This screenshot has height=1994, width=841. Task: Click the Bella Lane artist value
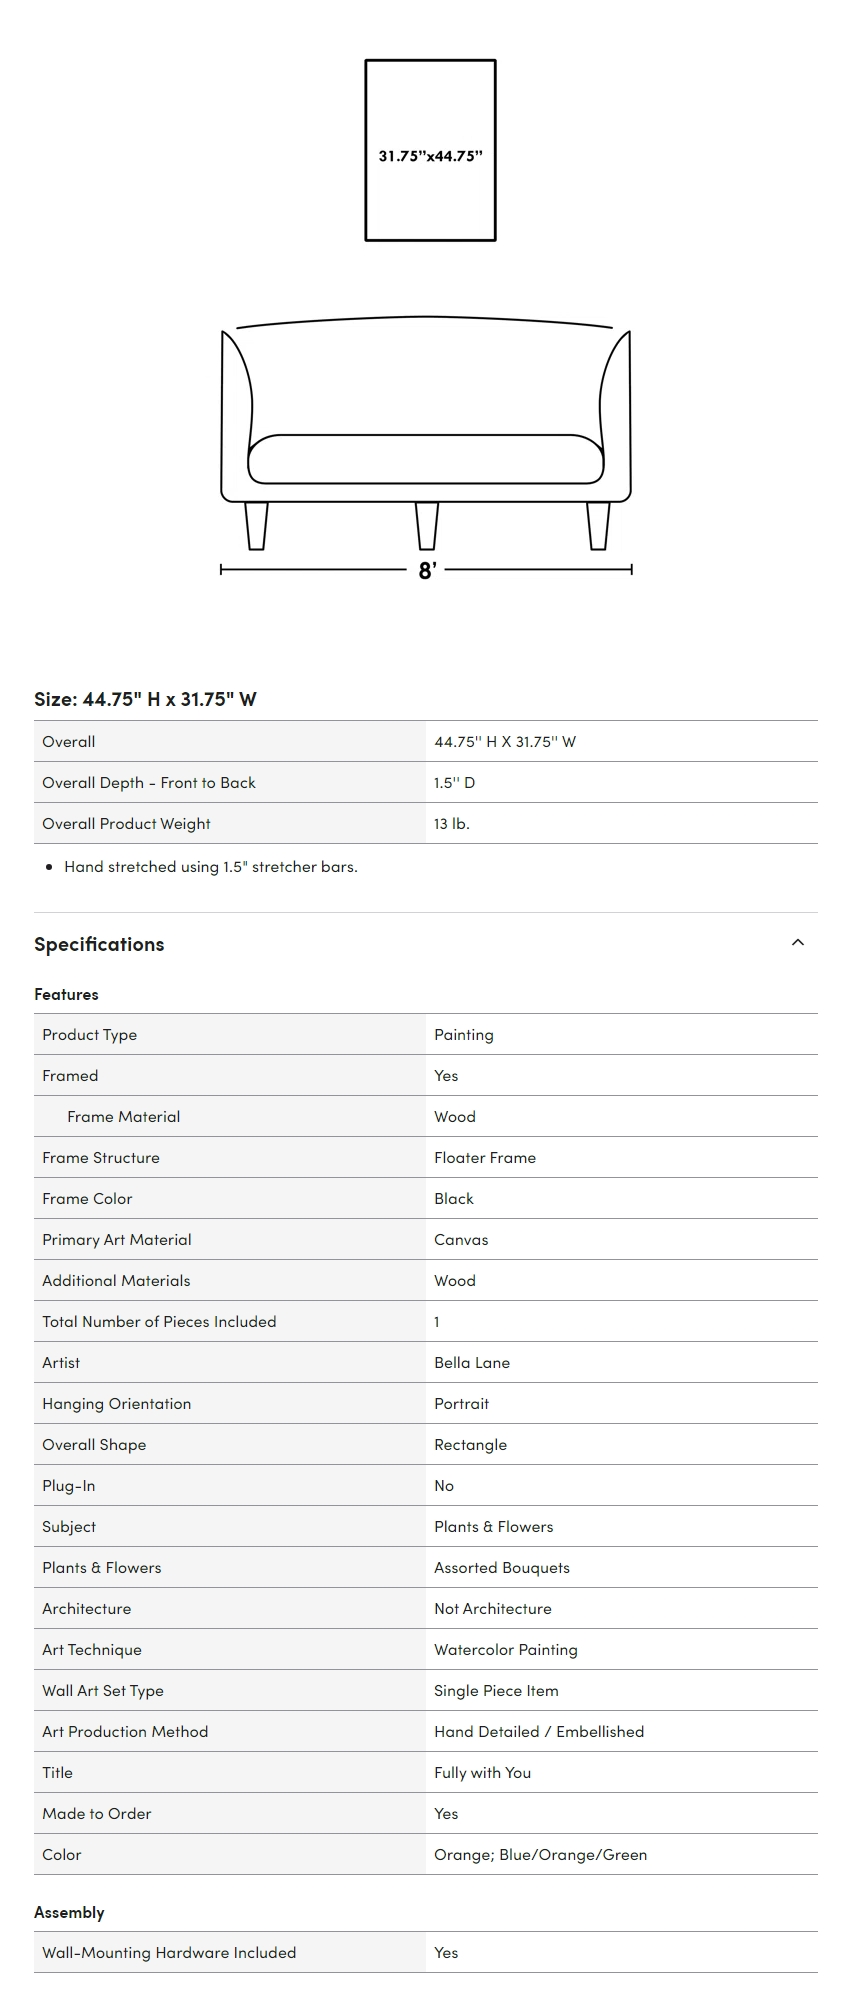(x=472, y=1362)
